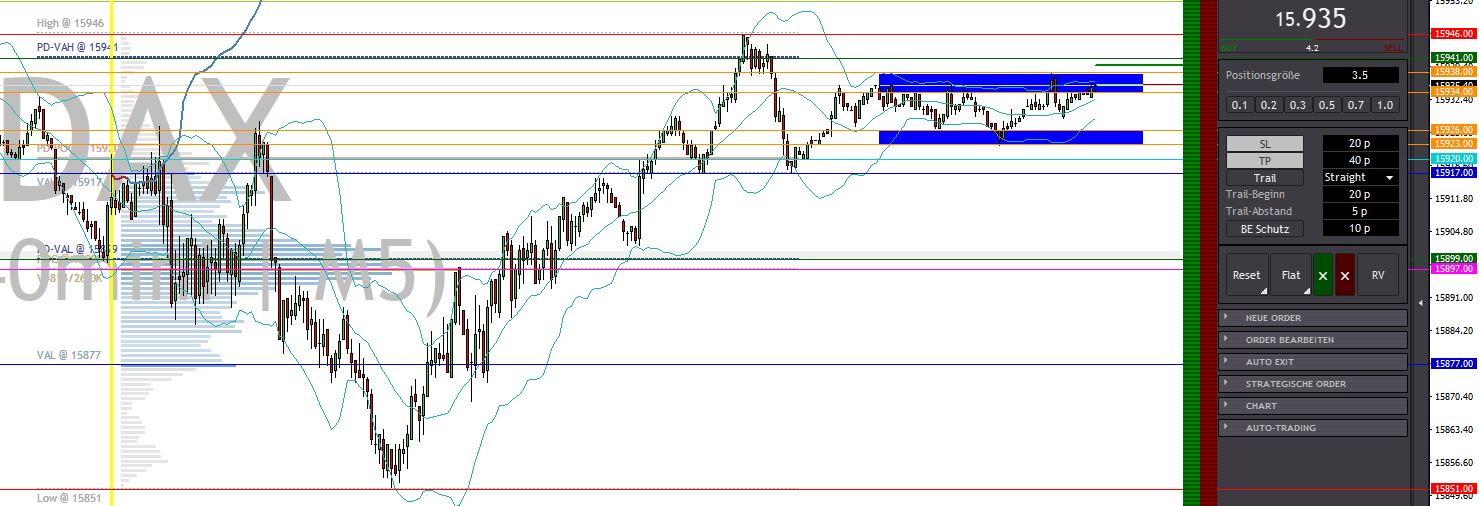Collapse the order panel with the side arrow

click(1421, 301)
